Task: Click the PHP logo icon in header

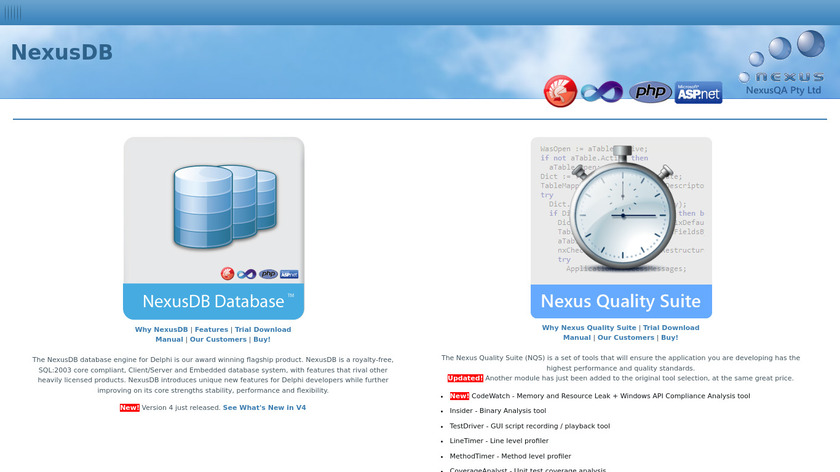Action: click(x=650, y=92)
